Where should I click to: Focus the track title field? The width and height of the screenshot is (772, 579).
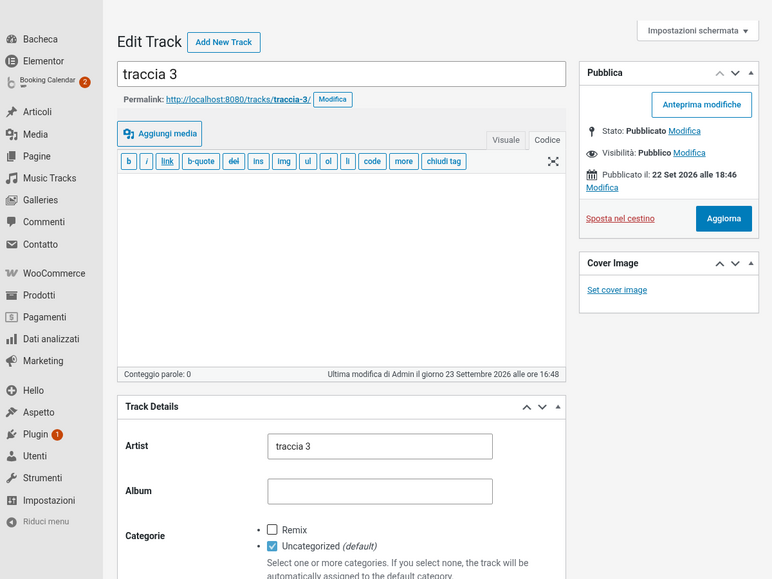[x=341, y=74]
